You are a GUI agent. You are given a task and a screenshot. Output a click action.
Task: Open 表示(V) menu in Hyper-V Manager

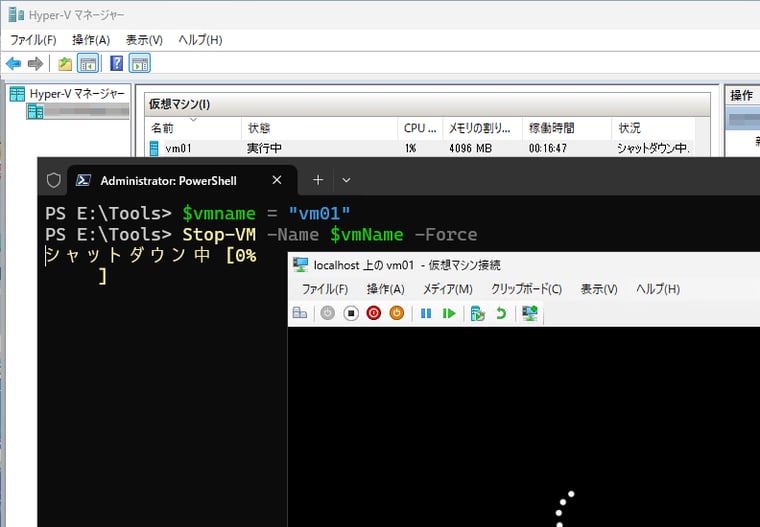[144, 40]
